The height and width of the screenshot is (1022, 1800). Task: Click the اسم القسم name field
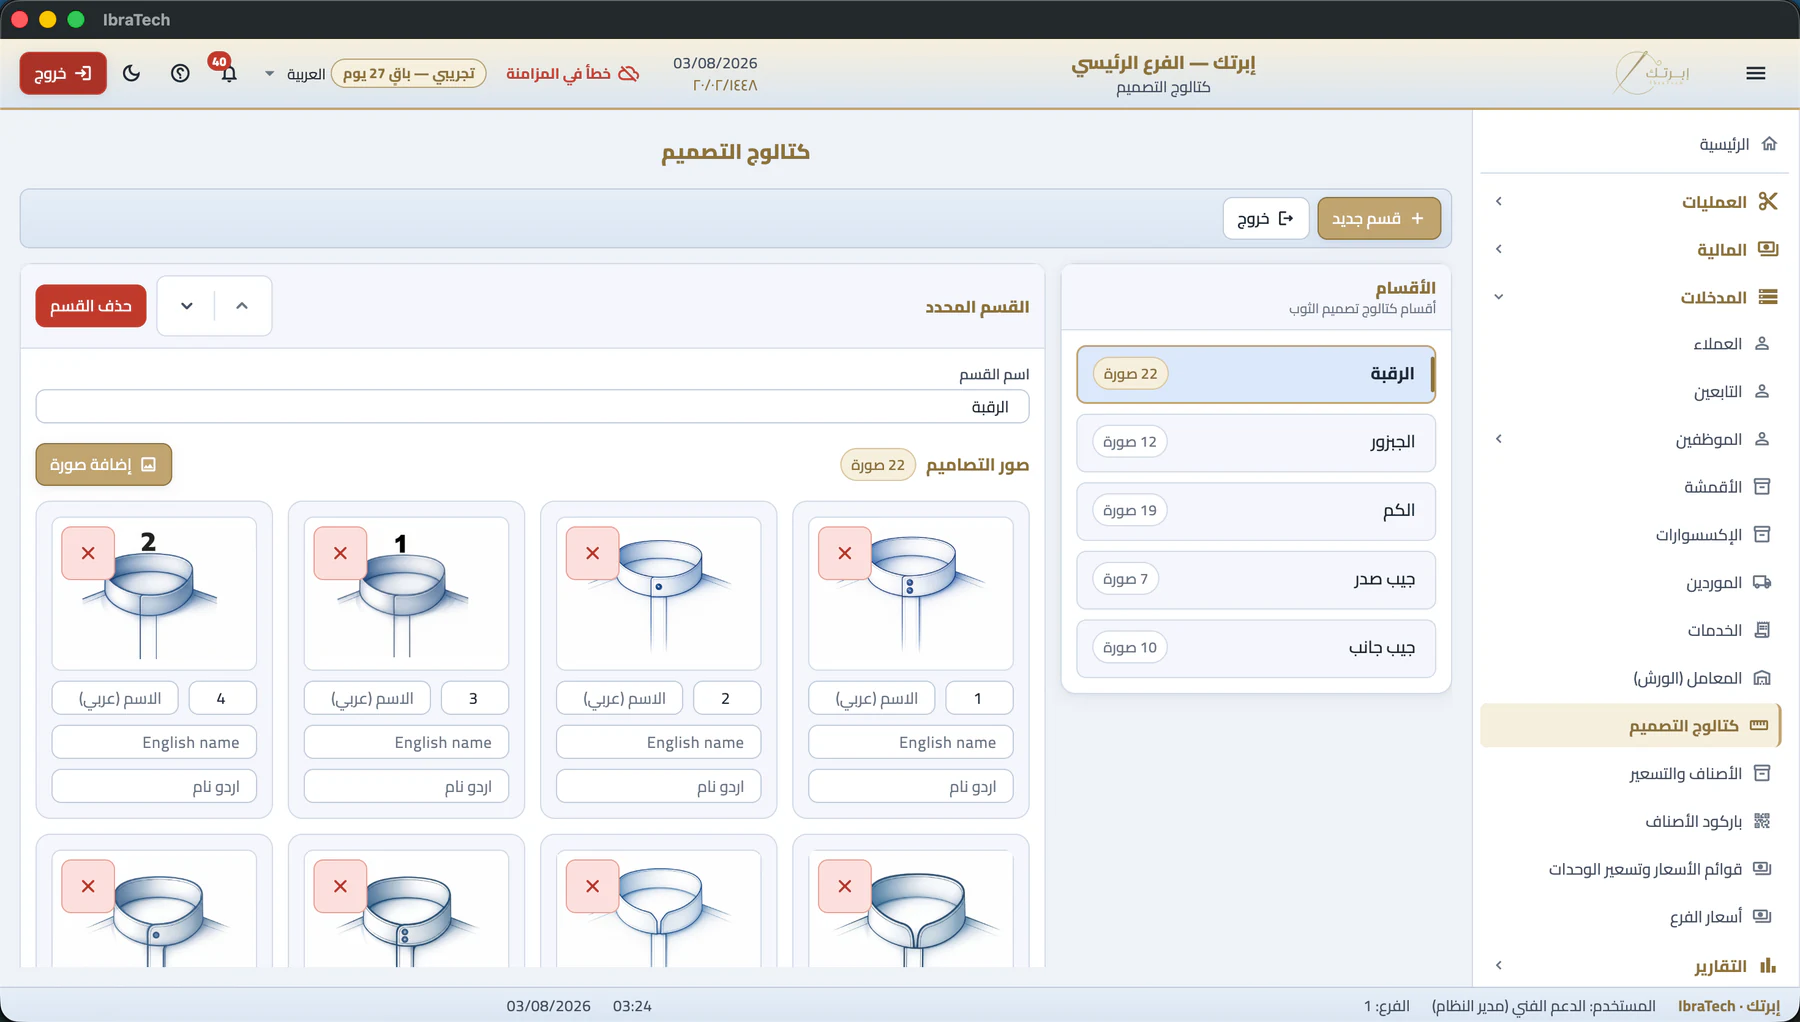pyautogui.click(x=532, y=407)
